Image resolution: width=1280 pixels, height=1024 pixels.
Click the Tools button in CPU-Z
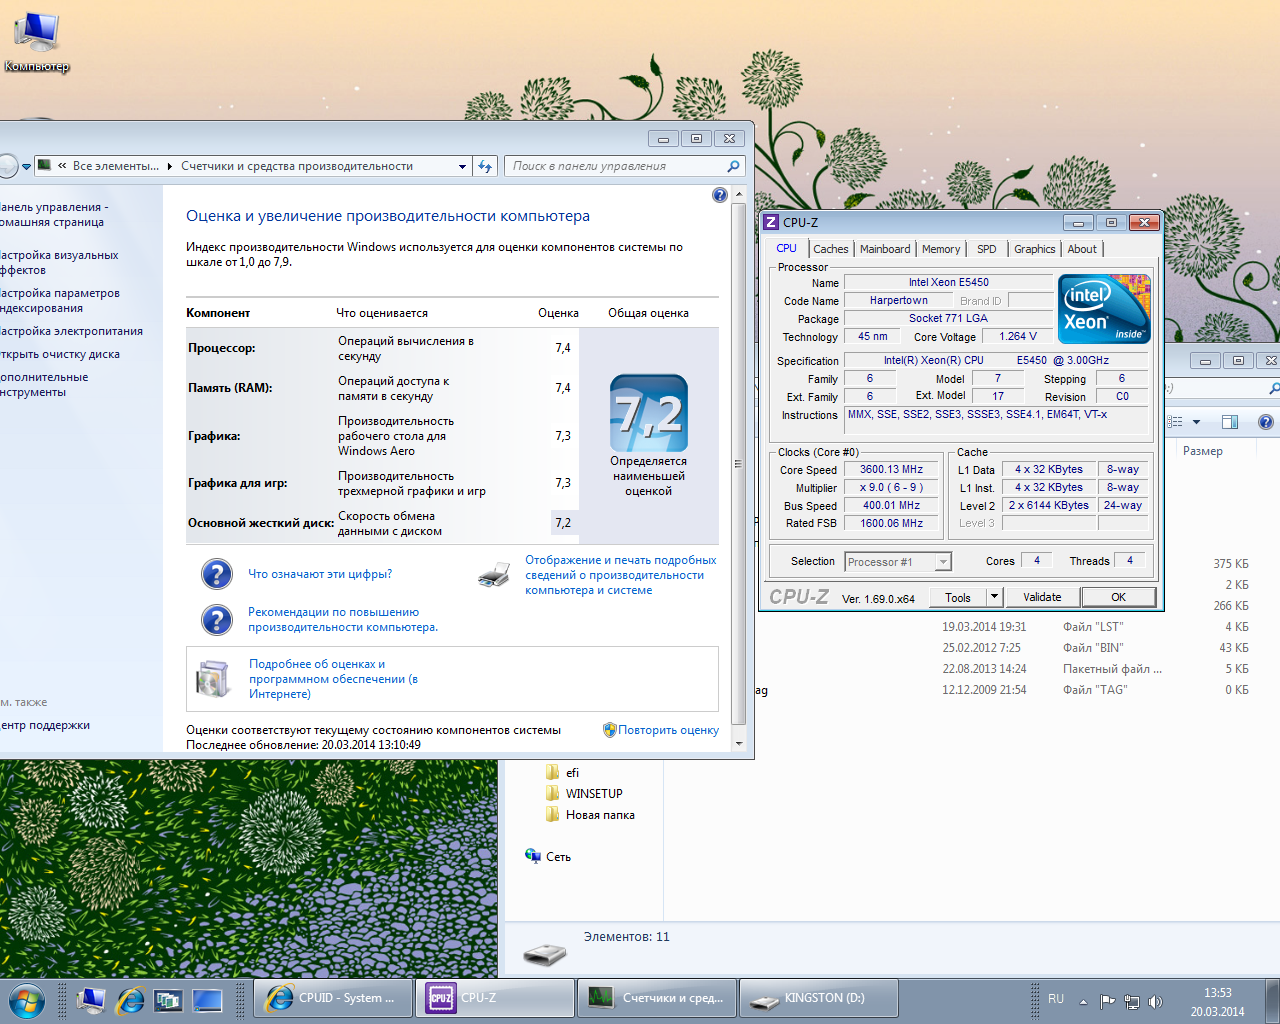pyautogui.click(x=958, y=597)
